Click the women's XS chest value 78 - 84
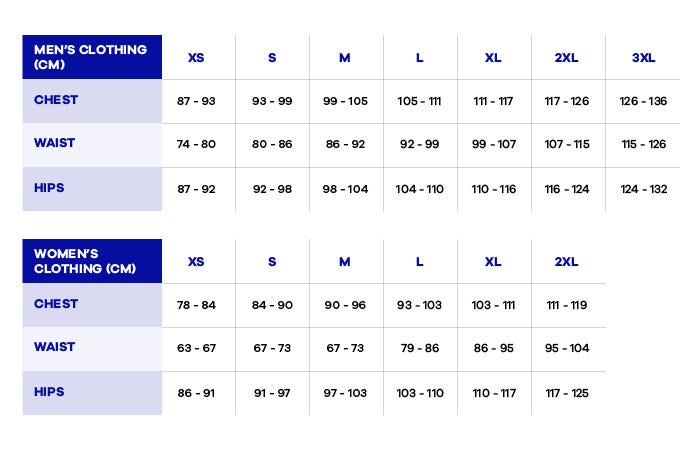Viewport: 700px width, 450px height. 196,305
